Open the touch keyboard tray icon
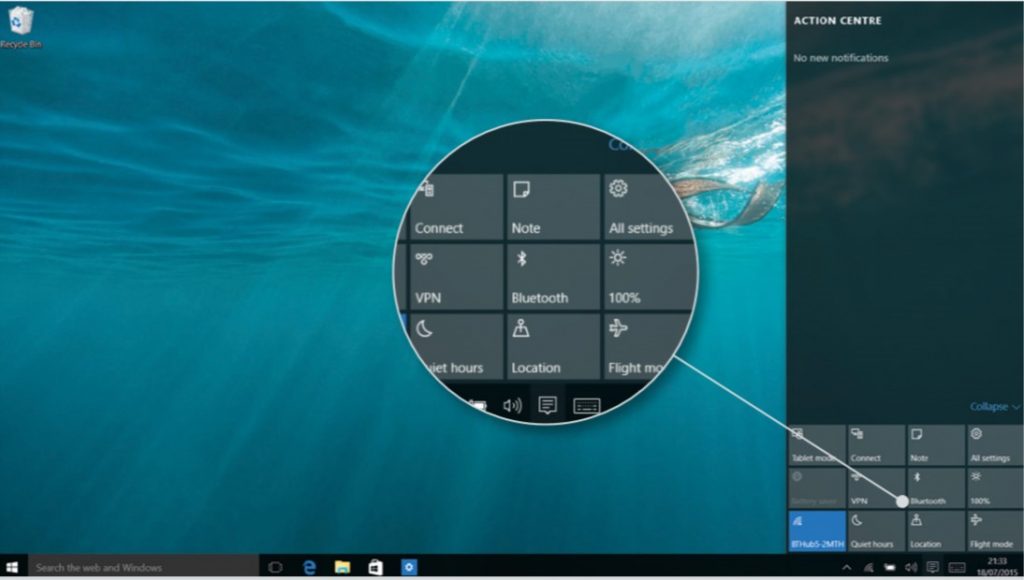The height and width of the screenshot is (580, 1024). (957, 568)
